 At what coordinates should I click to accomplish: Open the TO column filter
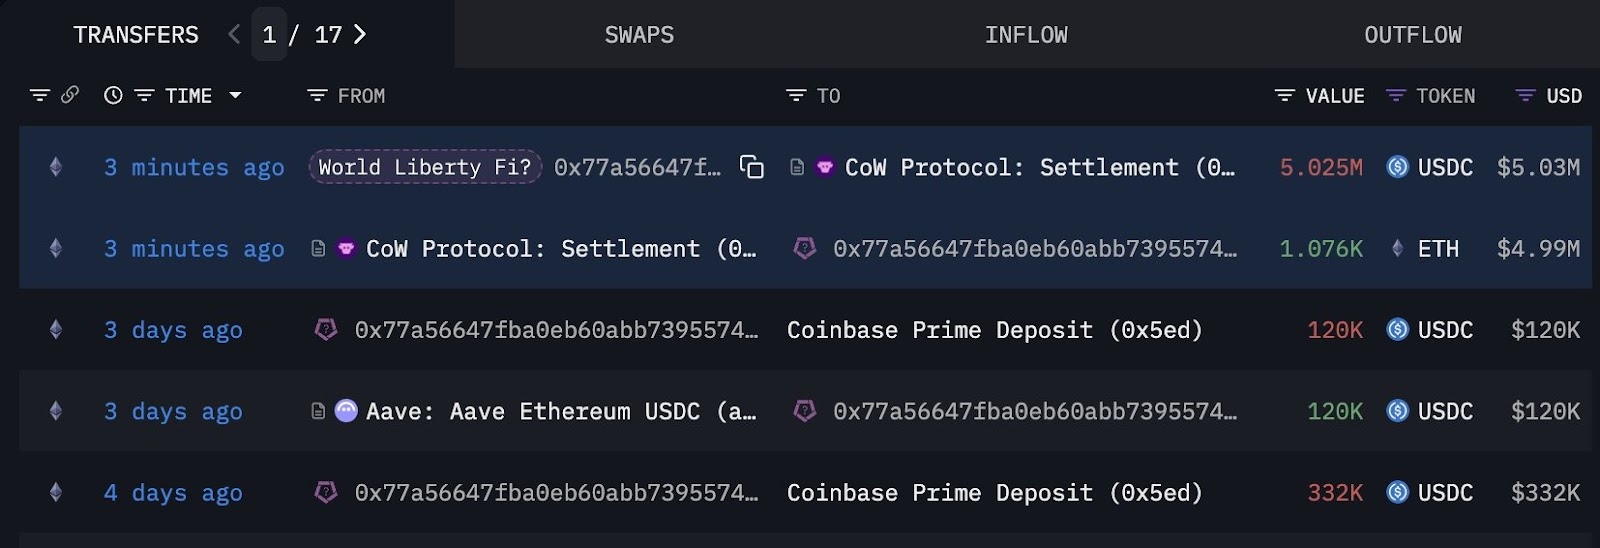tap(796, 95)
